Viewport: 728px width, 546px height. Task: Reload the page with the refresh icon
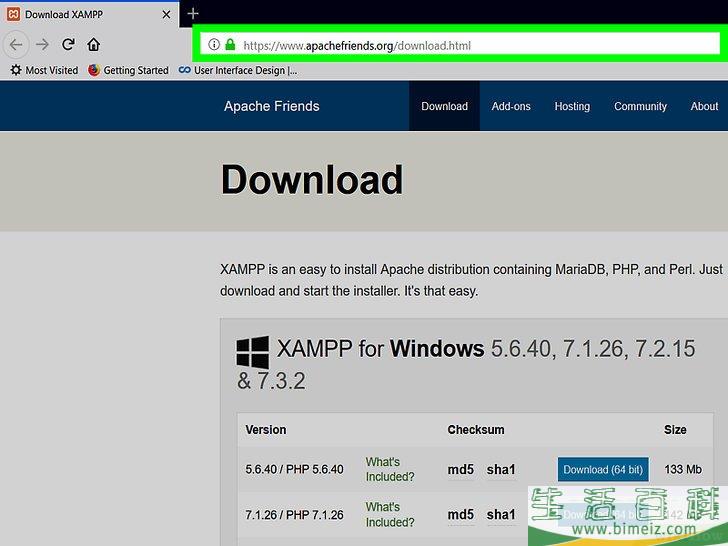click(68, 45)
